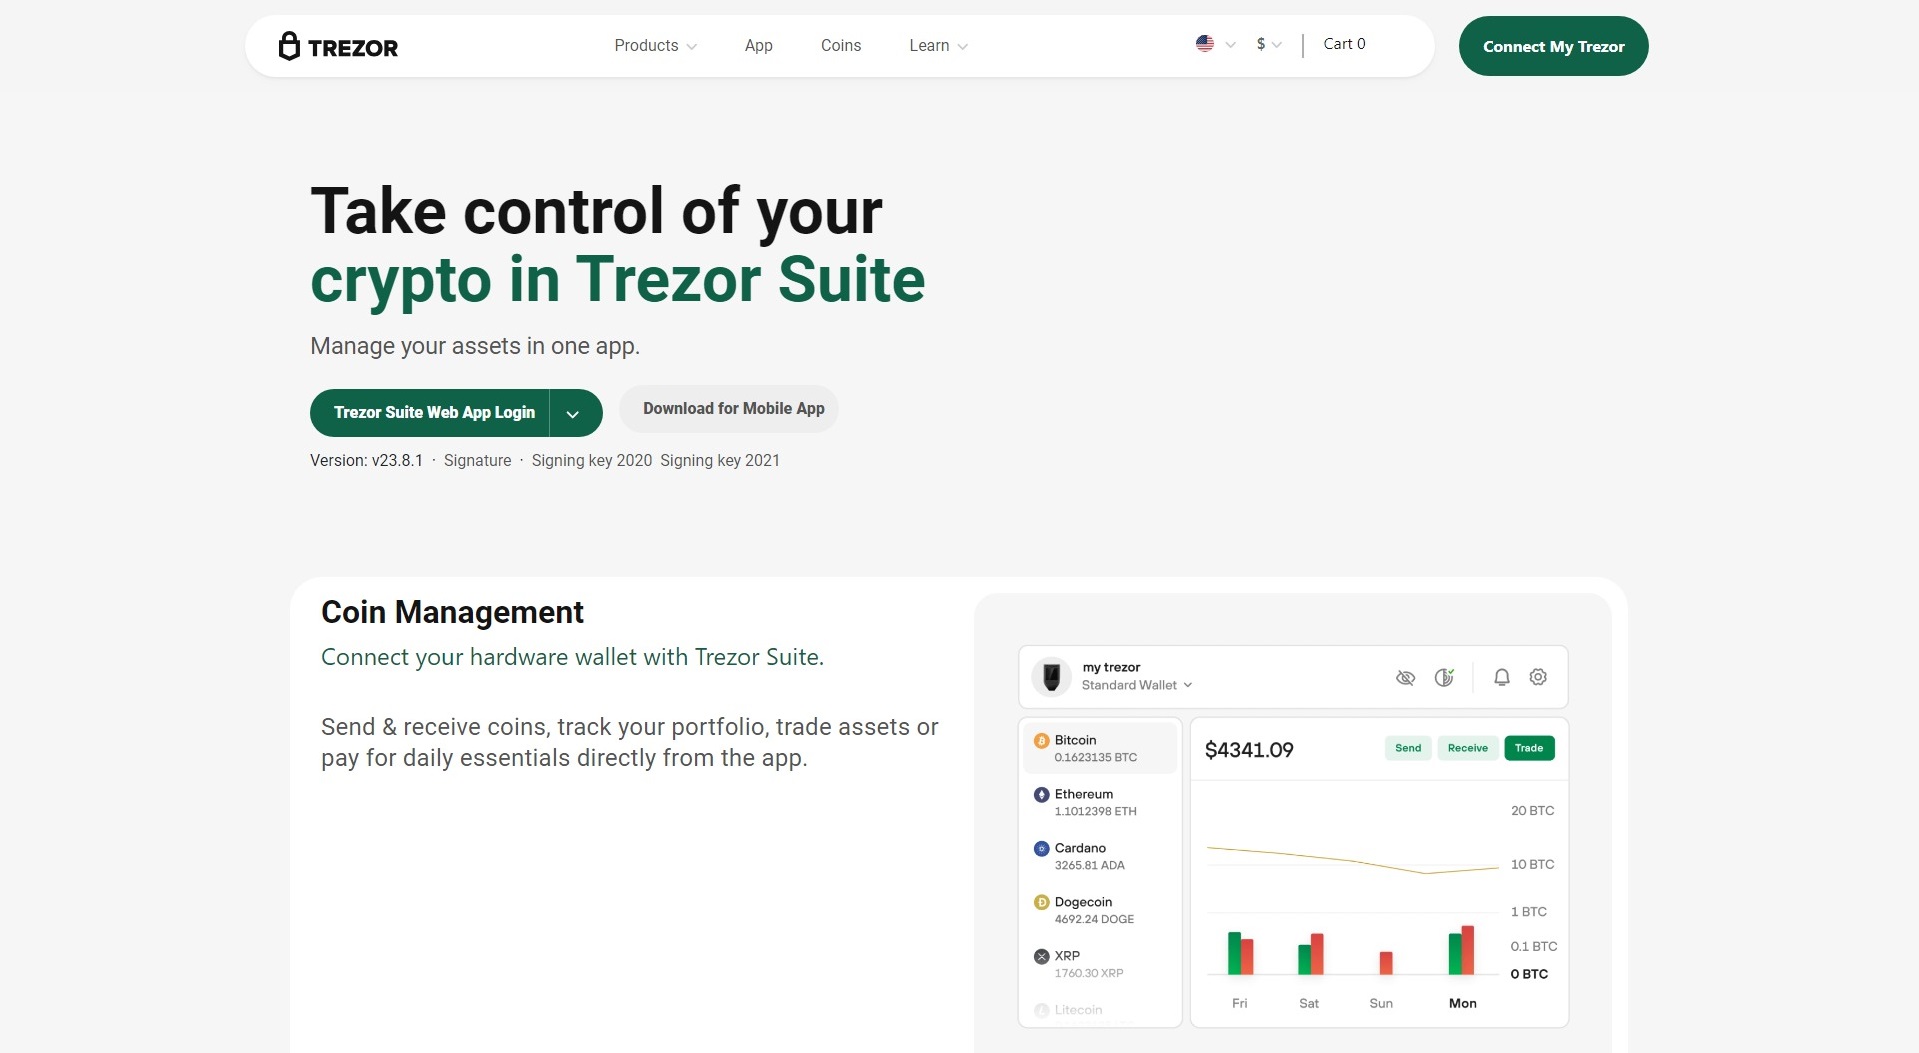This screenshot has width=1919, height=1053.
Task: Click the Sat label on chart
Action: coord(1309,1003)
